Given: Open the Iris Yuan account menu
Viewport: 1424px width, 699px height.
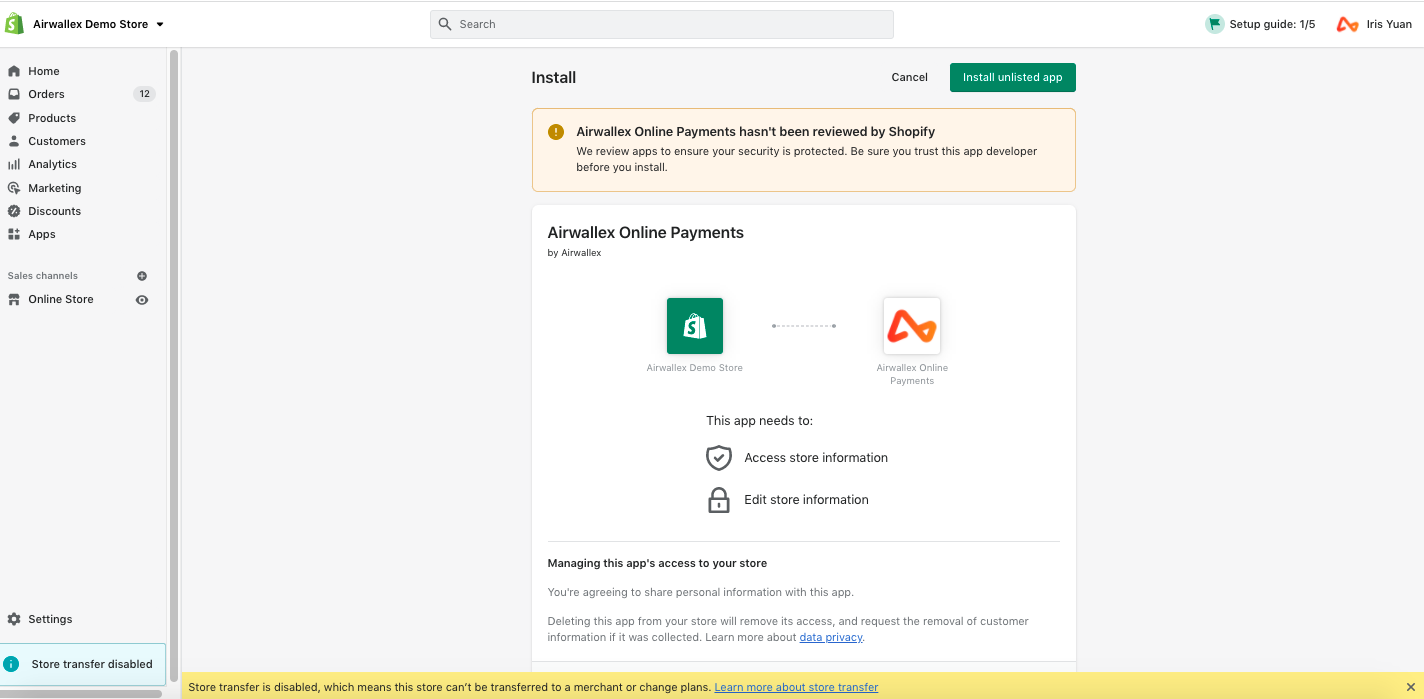Looking at the screenshot, I should pyautogui.click(x=1388, y=24).
